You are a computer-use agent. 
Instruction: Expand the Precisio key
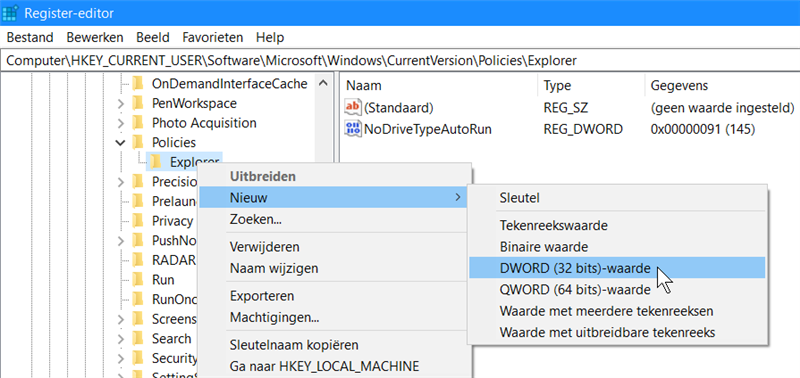[x=120, y=182]
